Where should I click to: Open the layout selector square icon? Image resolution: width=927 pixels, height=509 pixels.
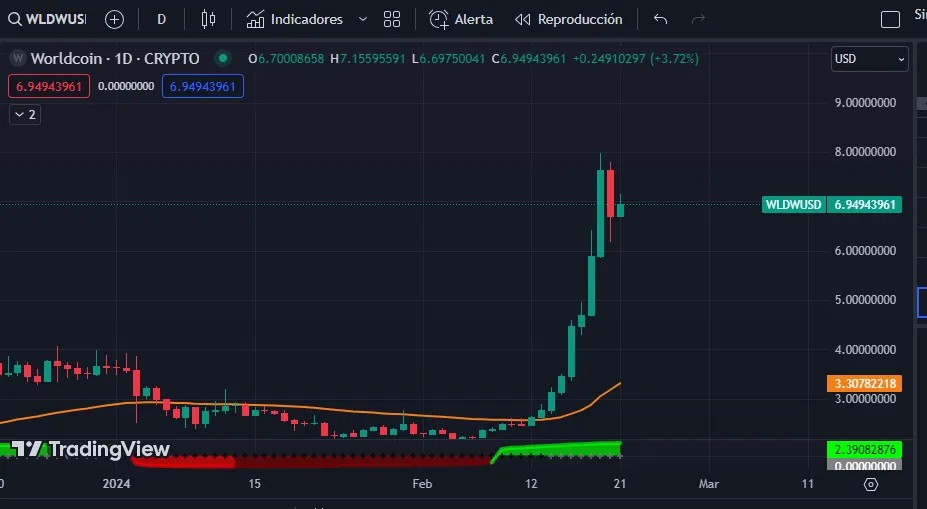[x=890, y=20]
